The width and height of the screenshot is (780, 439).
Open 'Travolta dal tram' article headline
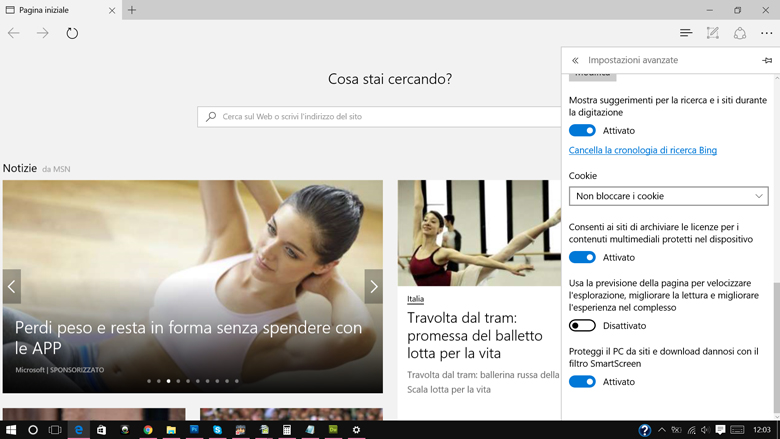pyautogui.click(x=475, y=336)
